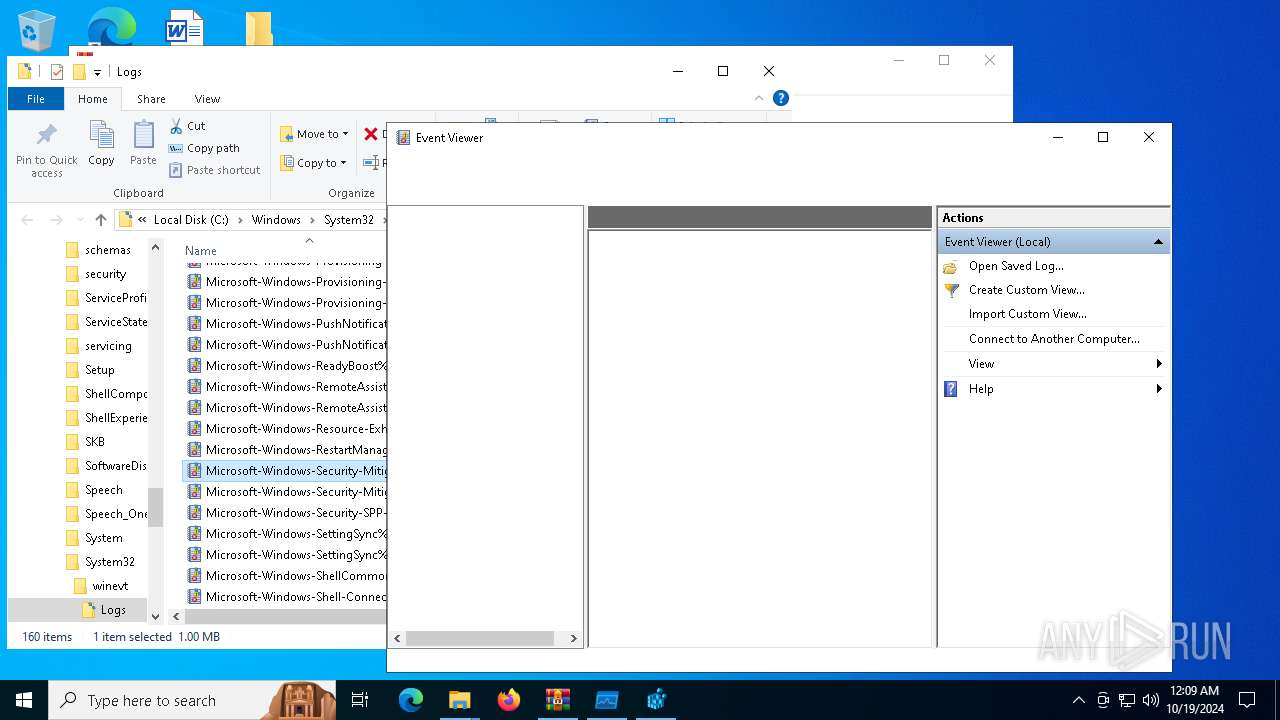Image resolution: width=1280 pixels, height=720 pixels.
Task: Select Microsoft-Windows-ShellCommon log file
Action: point(286,576)
